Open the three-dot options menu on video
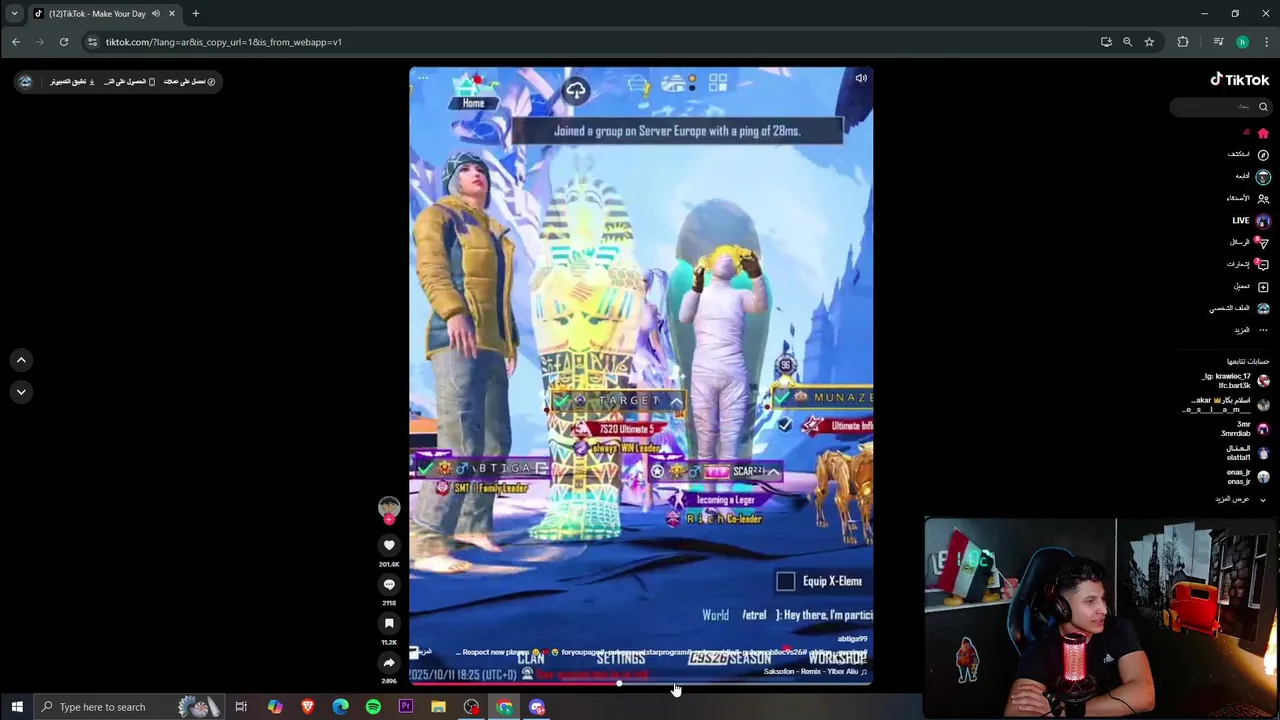Screen dimensions: 1280x720 (423, 78)
